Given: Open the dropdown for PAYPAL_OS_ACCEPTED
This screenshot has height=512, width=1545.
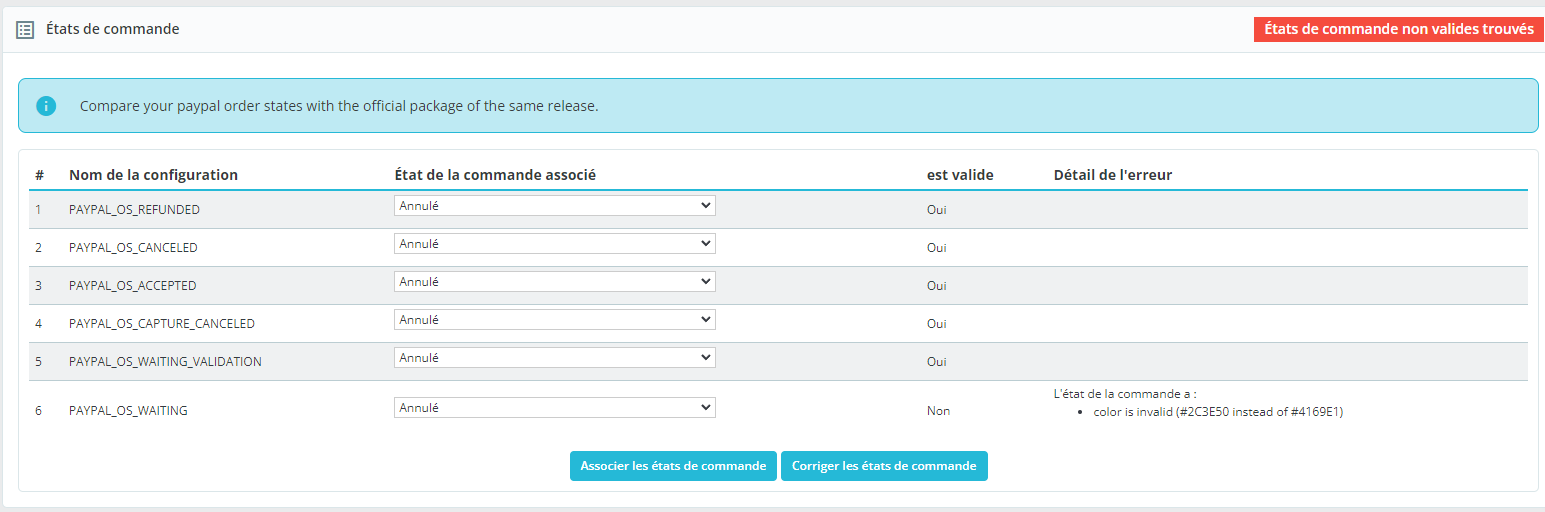Looking at the screenshot, I should click(x=555, y=281).
